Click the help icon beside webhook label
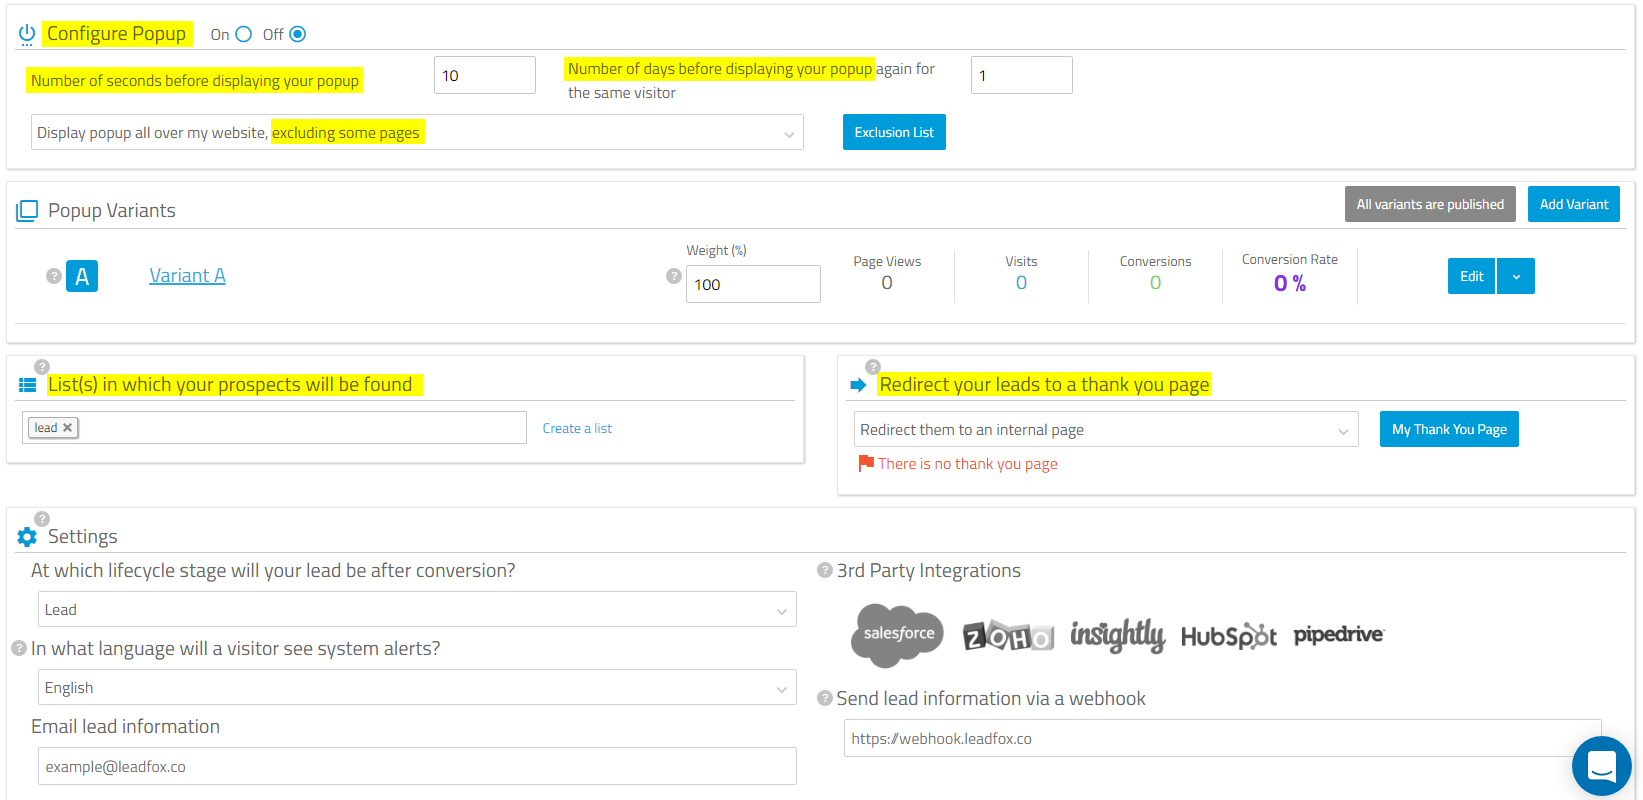Viewport: 1643px width, 800px height. 825,698
